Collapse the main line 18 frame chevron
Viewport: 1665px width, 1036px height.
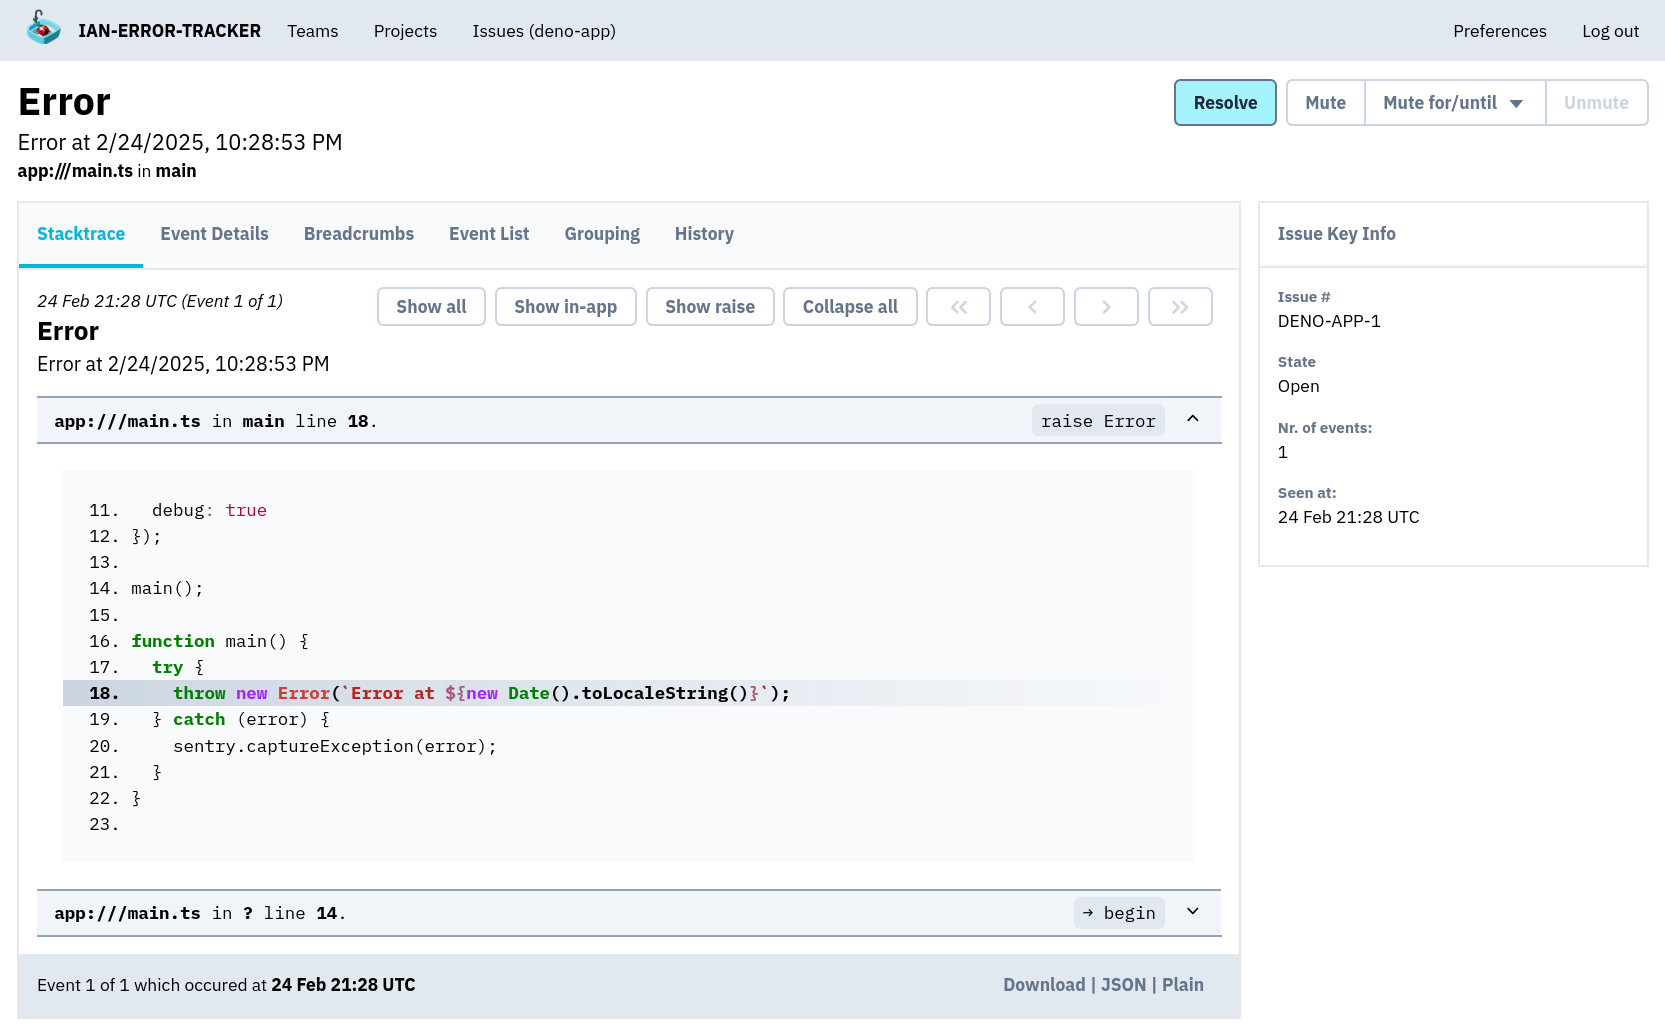pos(1193,419)
